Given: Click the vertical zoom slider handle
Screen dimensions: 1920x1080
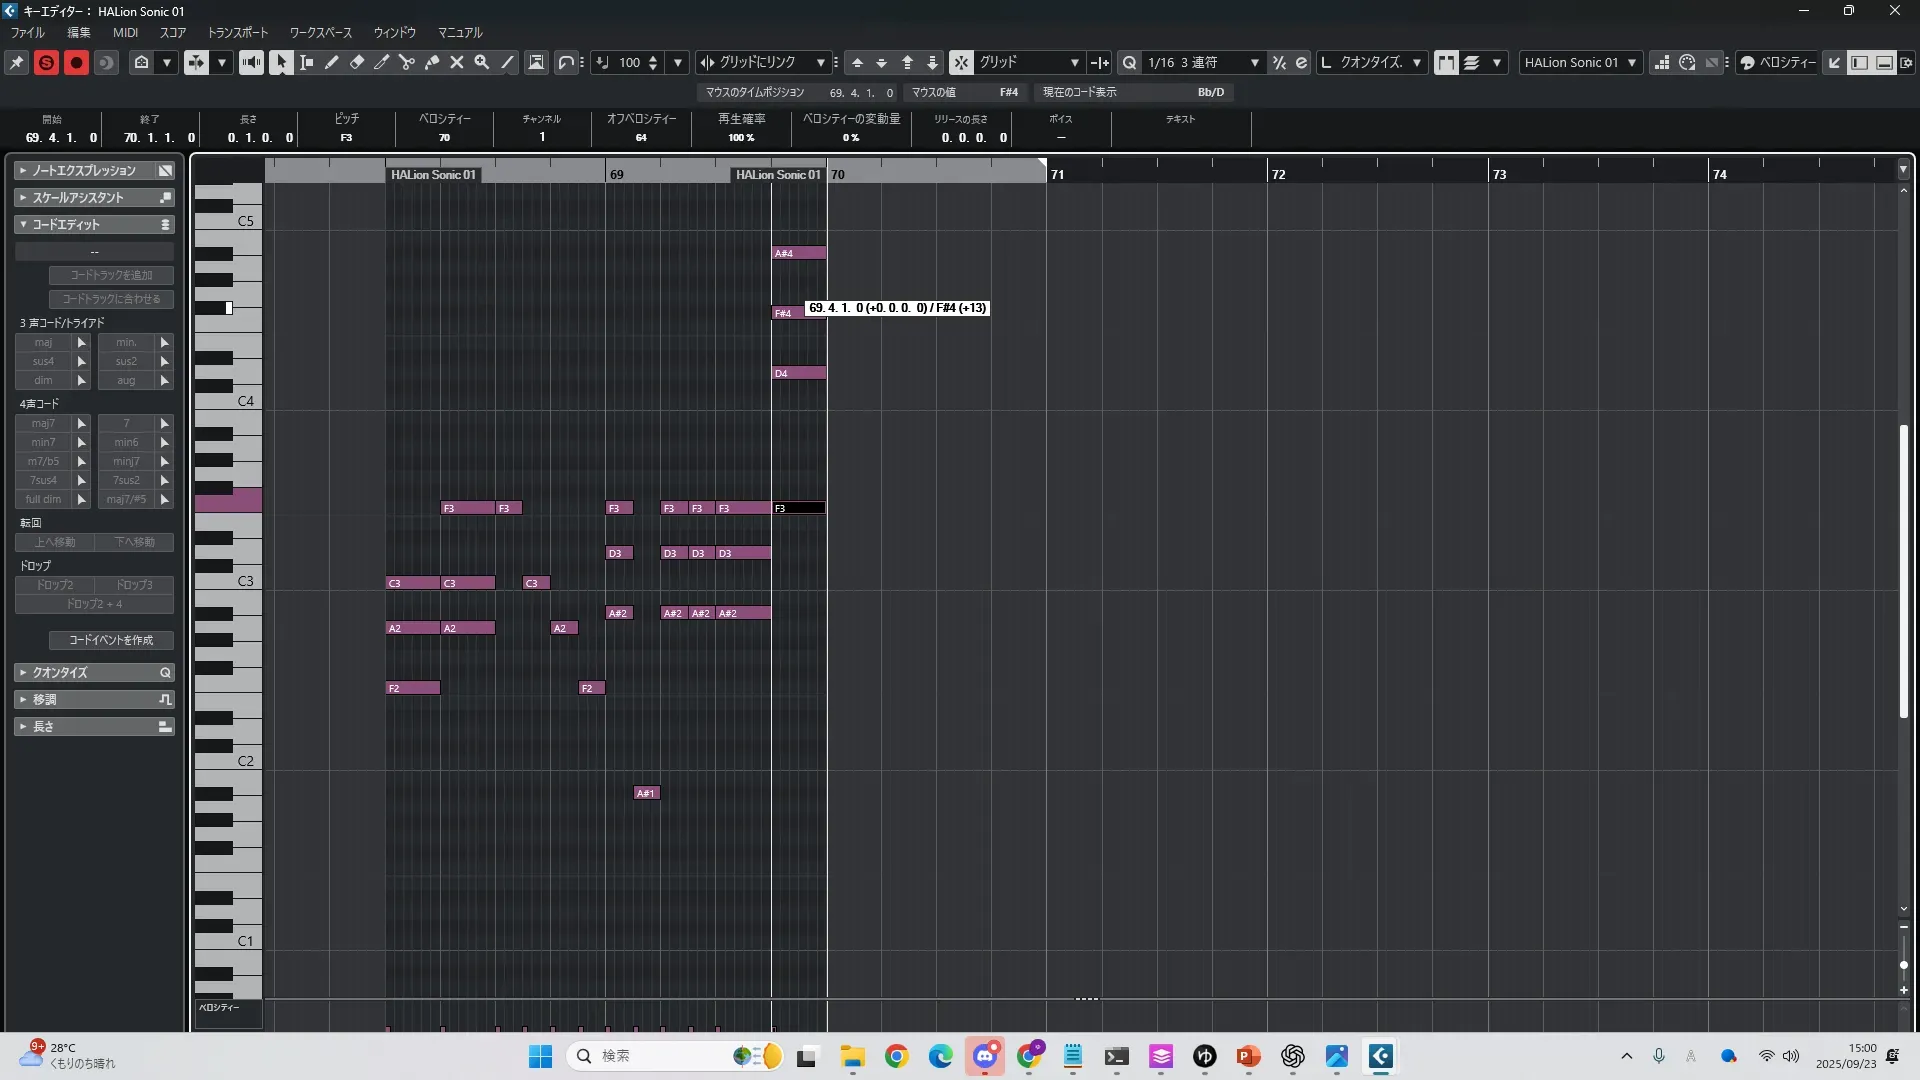Looking at the screenshot, I should tap(1904, 965).
